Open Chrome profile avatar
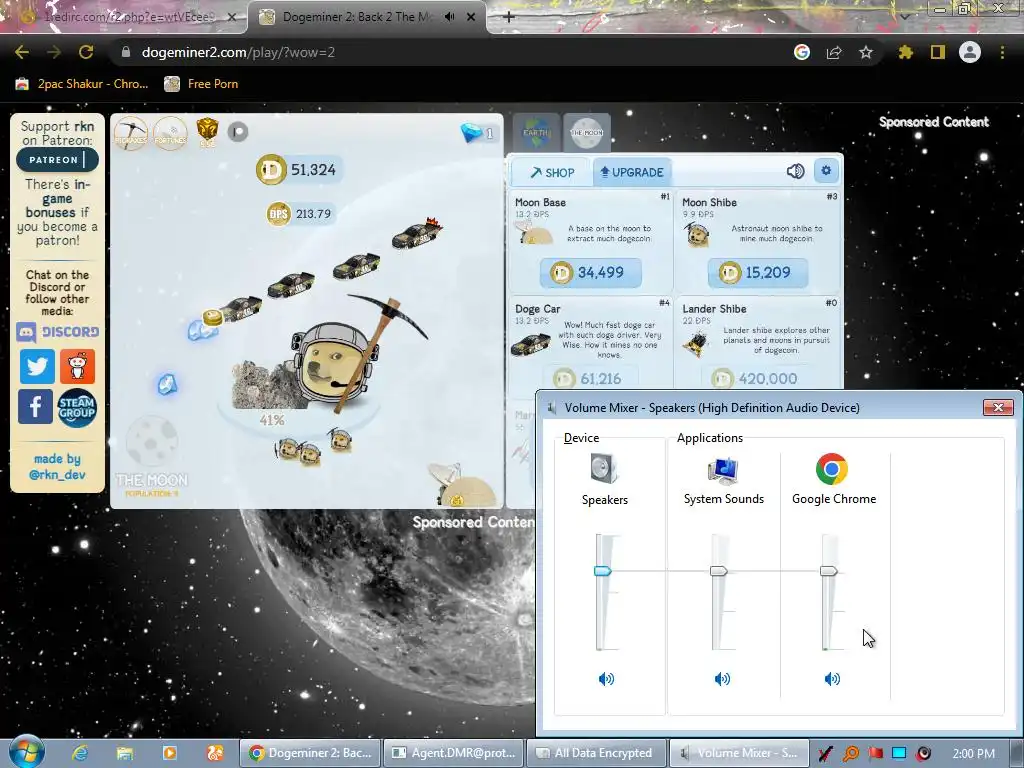The image size is (1024, 768). pyautogui.click(x=970, y=52)
